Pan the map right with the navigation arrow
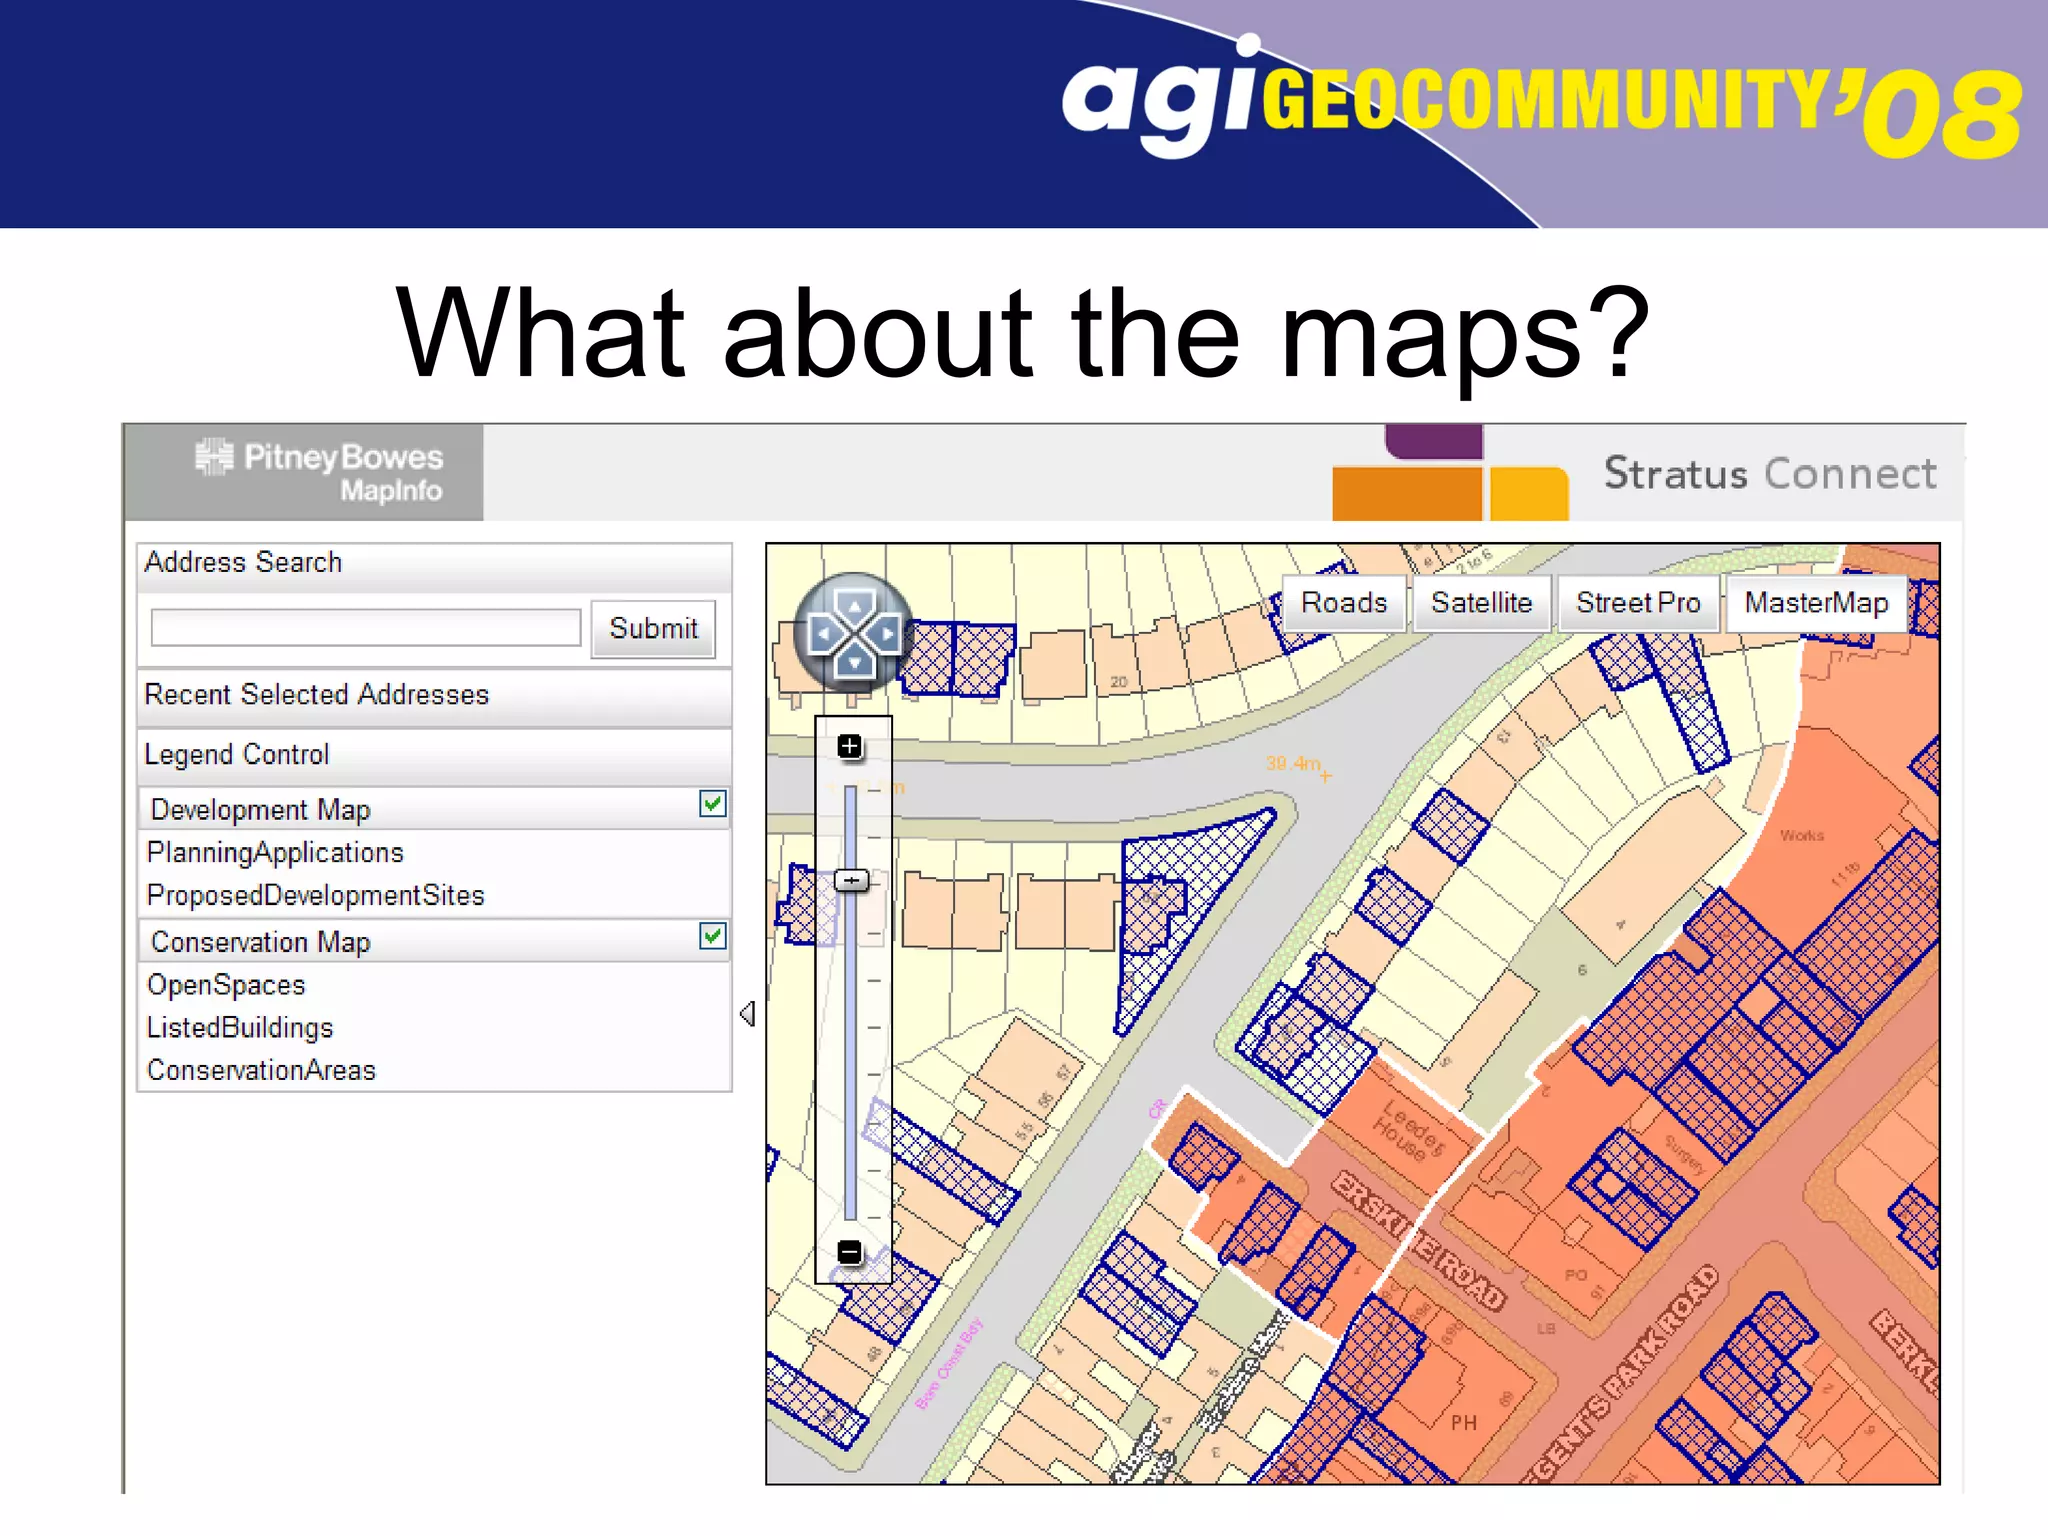The image size is (2048, 1536). point(885,633)
